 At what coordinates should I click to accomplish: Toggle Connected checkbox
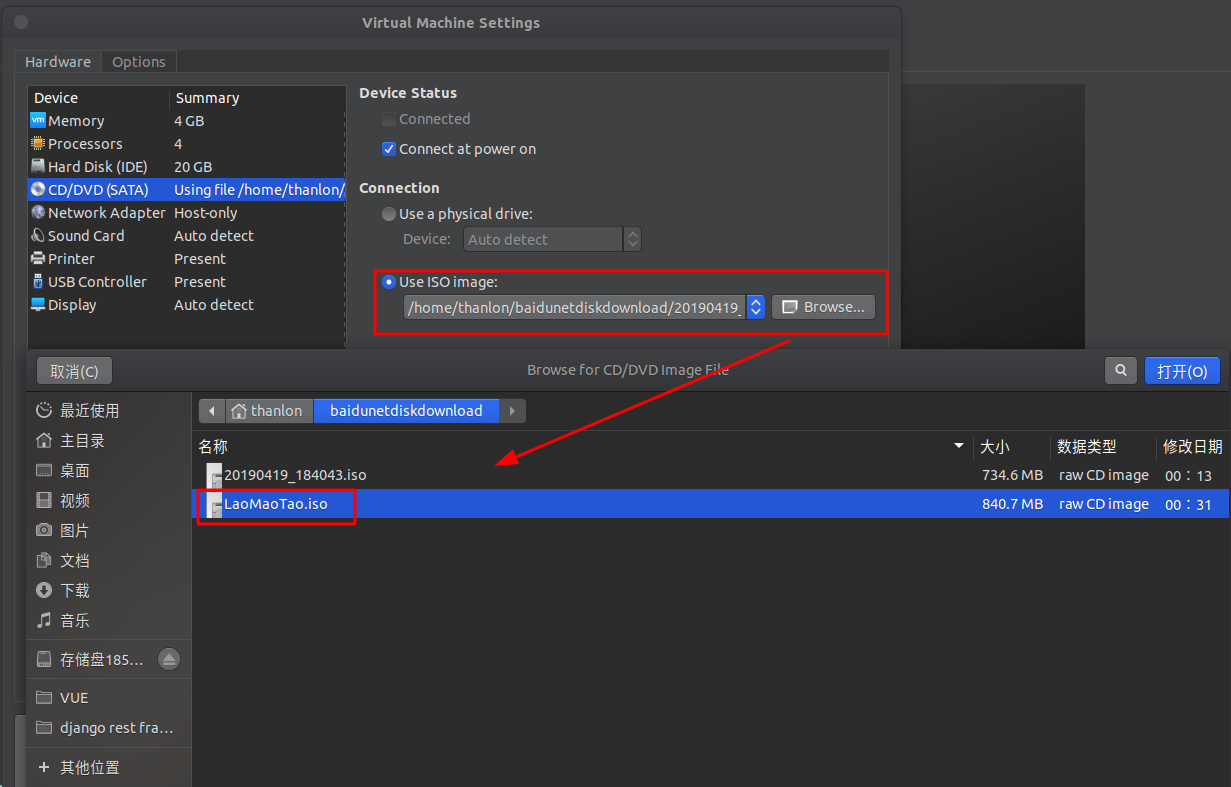(388, 119)
